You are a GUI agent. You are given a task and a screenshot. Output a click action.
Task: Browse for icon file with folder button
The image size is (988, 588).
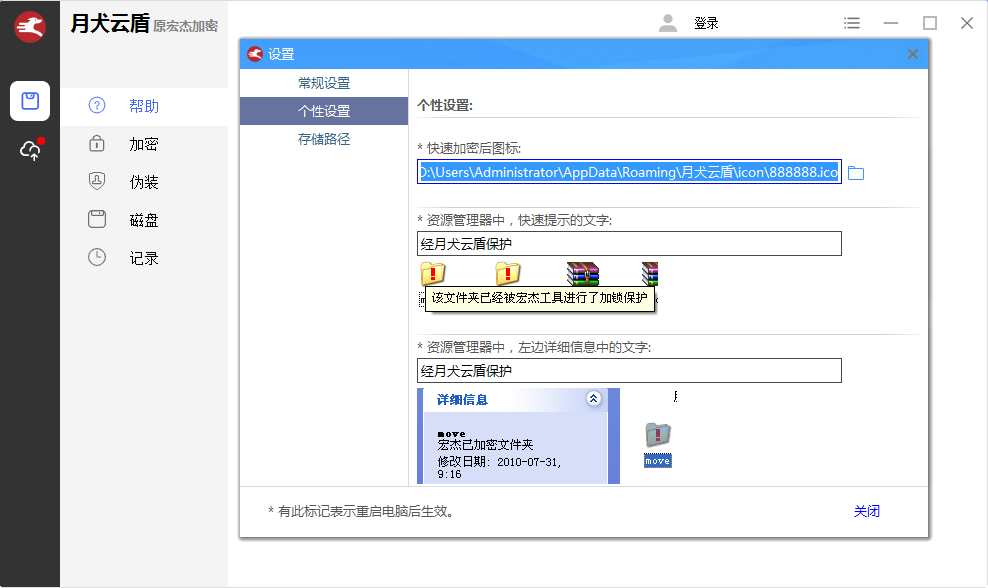856,173
